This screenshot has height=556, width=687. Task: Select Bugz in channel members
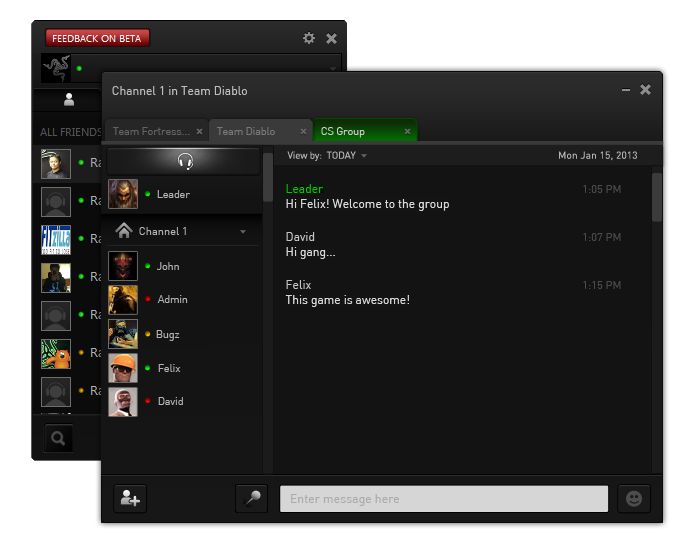(x=183, y=334)
